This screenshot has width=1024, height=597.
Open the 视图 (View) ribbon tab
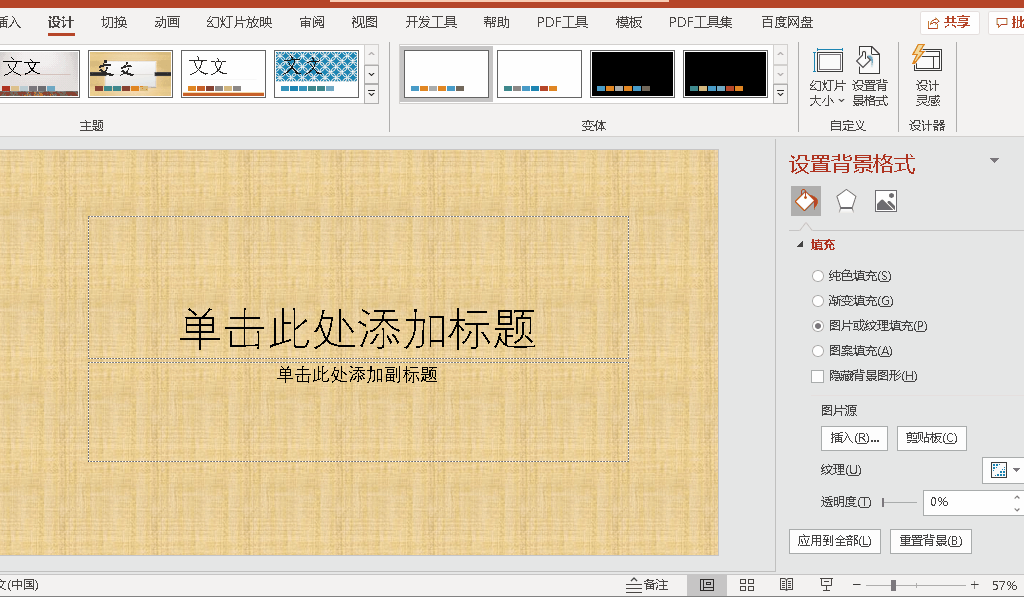pyautogui.click(x=364, y=21)
